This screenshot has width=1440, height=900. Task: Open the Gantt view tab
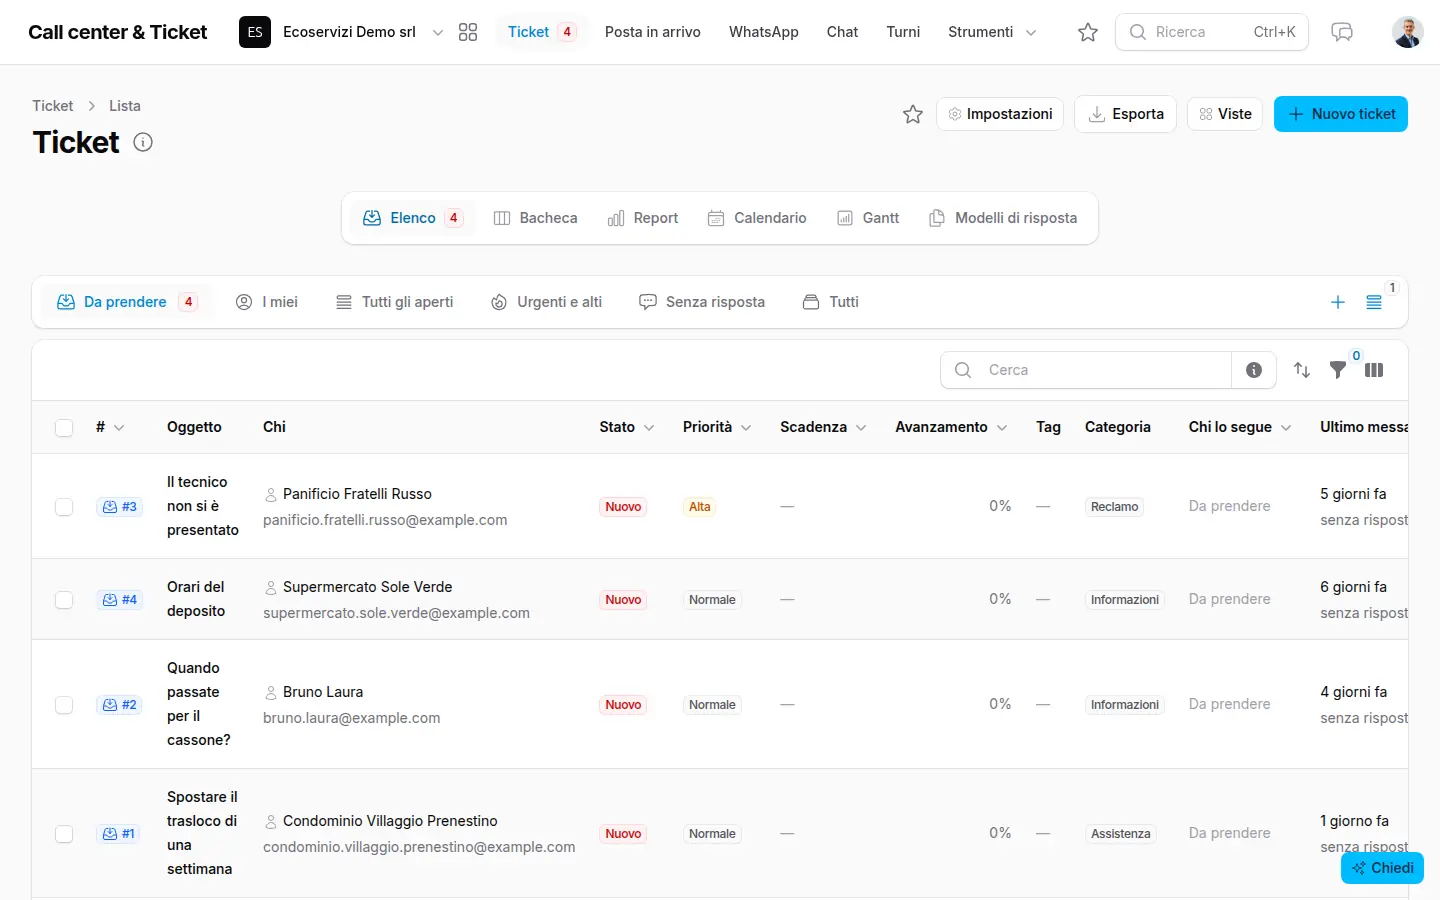coord(868,218)
